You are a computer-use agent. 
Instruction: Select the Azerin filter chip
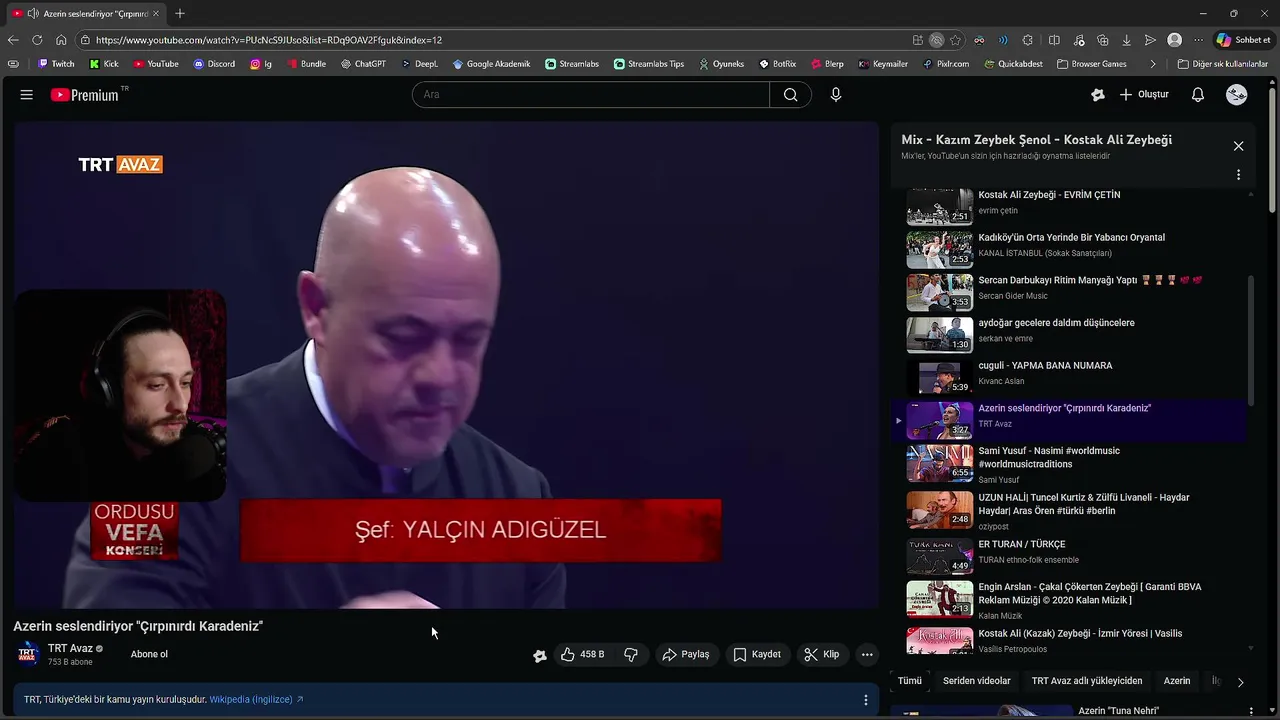(1177, 681)
